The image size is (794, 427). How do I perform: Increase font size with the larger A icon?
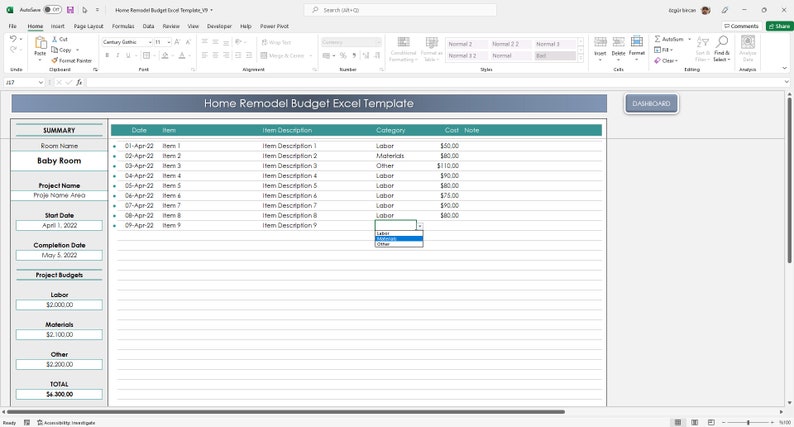[x=177, y=42]
